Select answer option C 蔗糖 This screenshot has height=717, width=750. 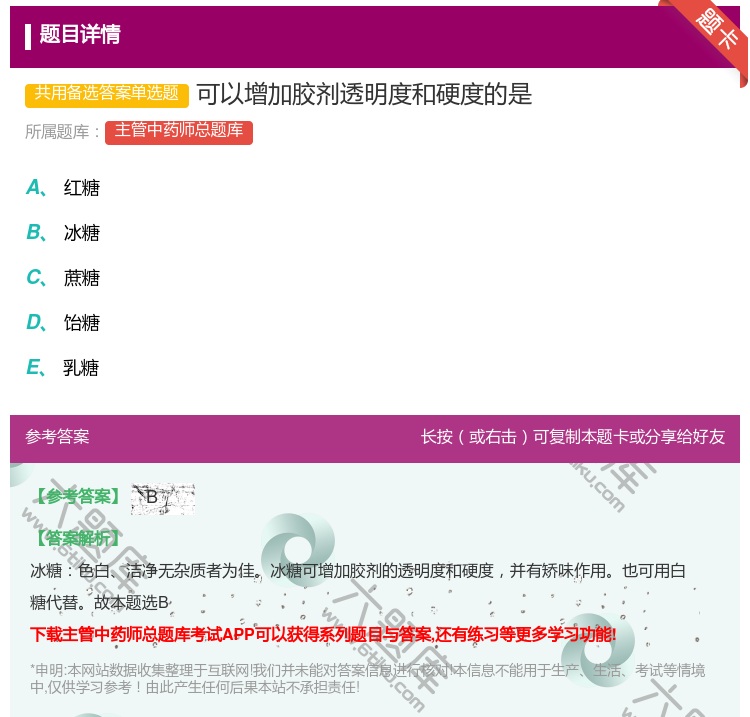point(63,277)
